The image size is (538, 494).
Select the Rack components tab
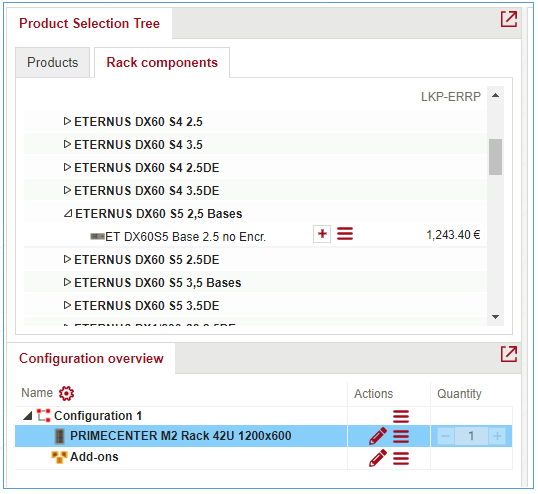[x=162, y=62]
